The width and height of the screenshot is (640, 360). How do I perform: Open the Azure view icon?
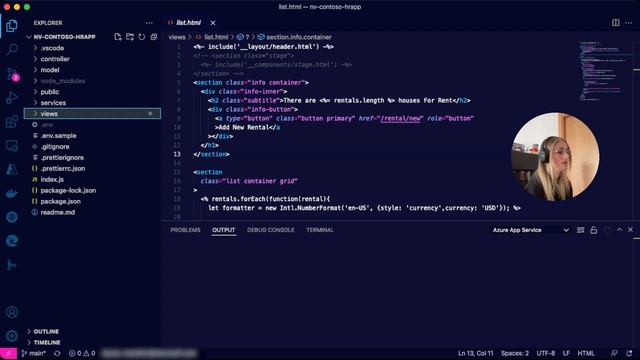12,169
